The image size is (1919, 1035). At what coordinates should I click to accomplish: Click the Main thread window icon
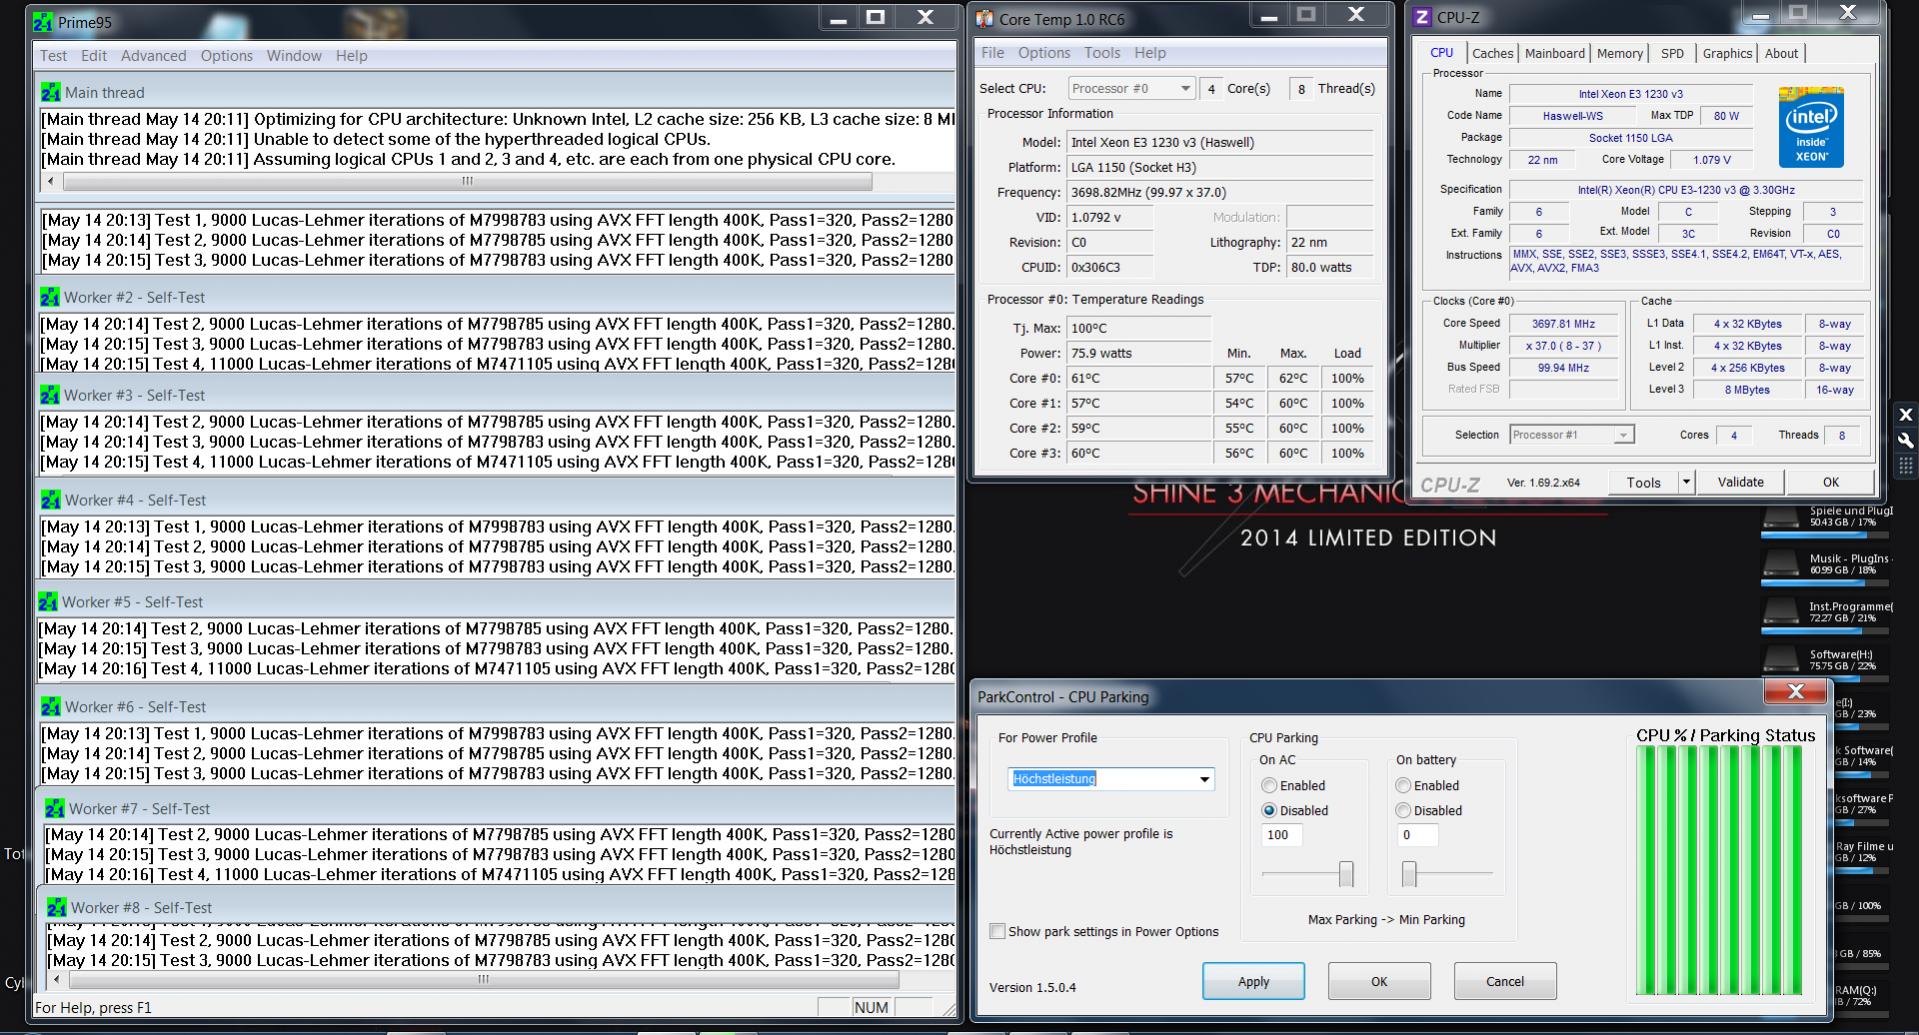(51, 92)
